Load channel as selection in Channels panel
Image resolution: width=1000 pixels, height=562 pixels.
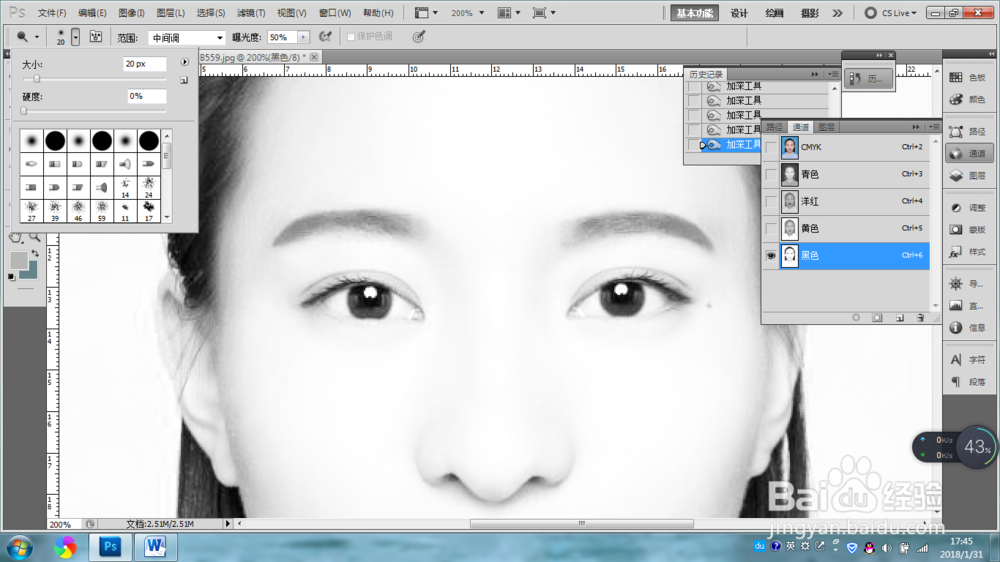tap(856, 318)
